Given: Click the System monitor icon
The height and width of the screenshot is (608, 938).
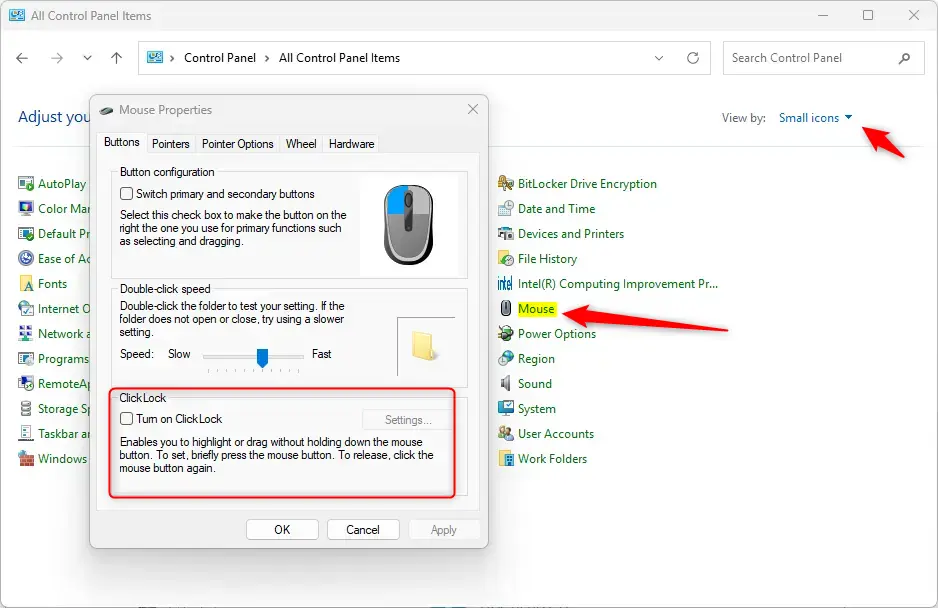Looking at the screenshot, I should [505, 409].
